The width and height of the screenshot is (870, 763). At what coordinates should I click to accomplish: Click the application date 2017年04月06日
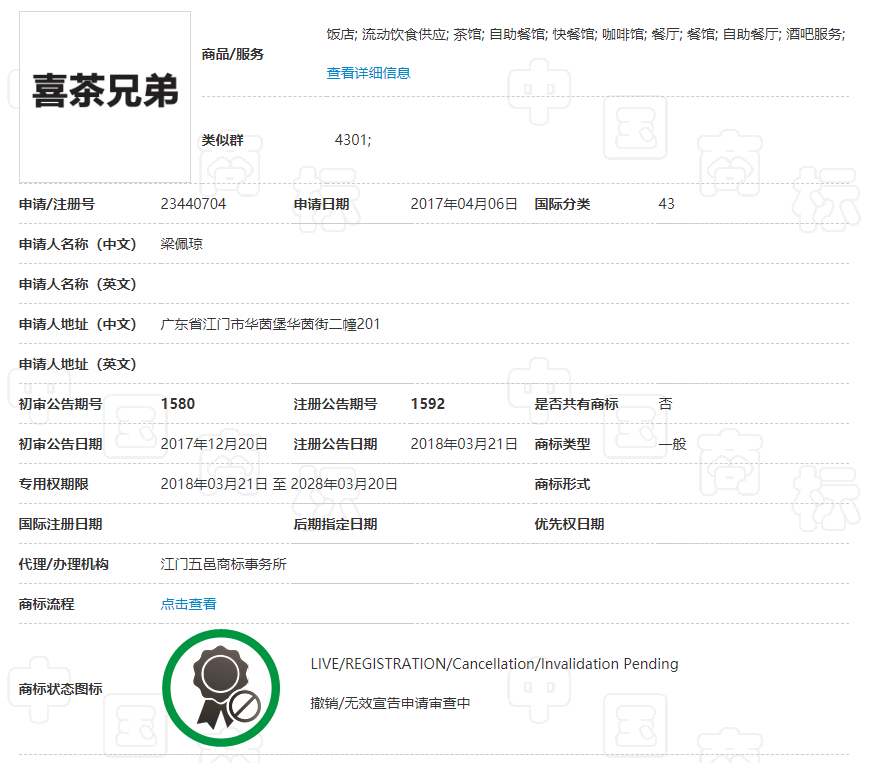[464, 204]
